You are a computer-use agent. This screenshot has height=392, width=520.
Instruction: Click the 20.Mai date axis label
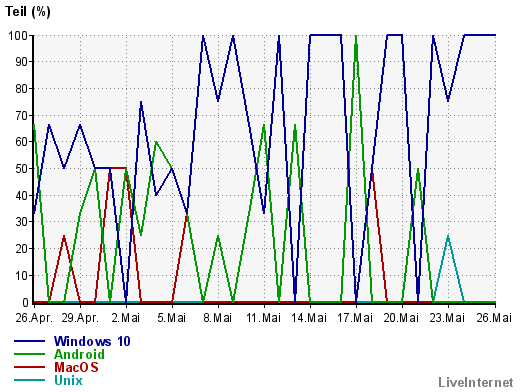[401, 318]
